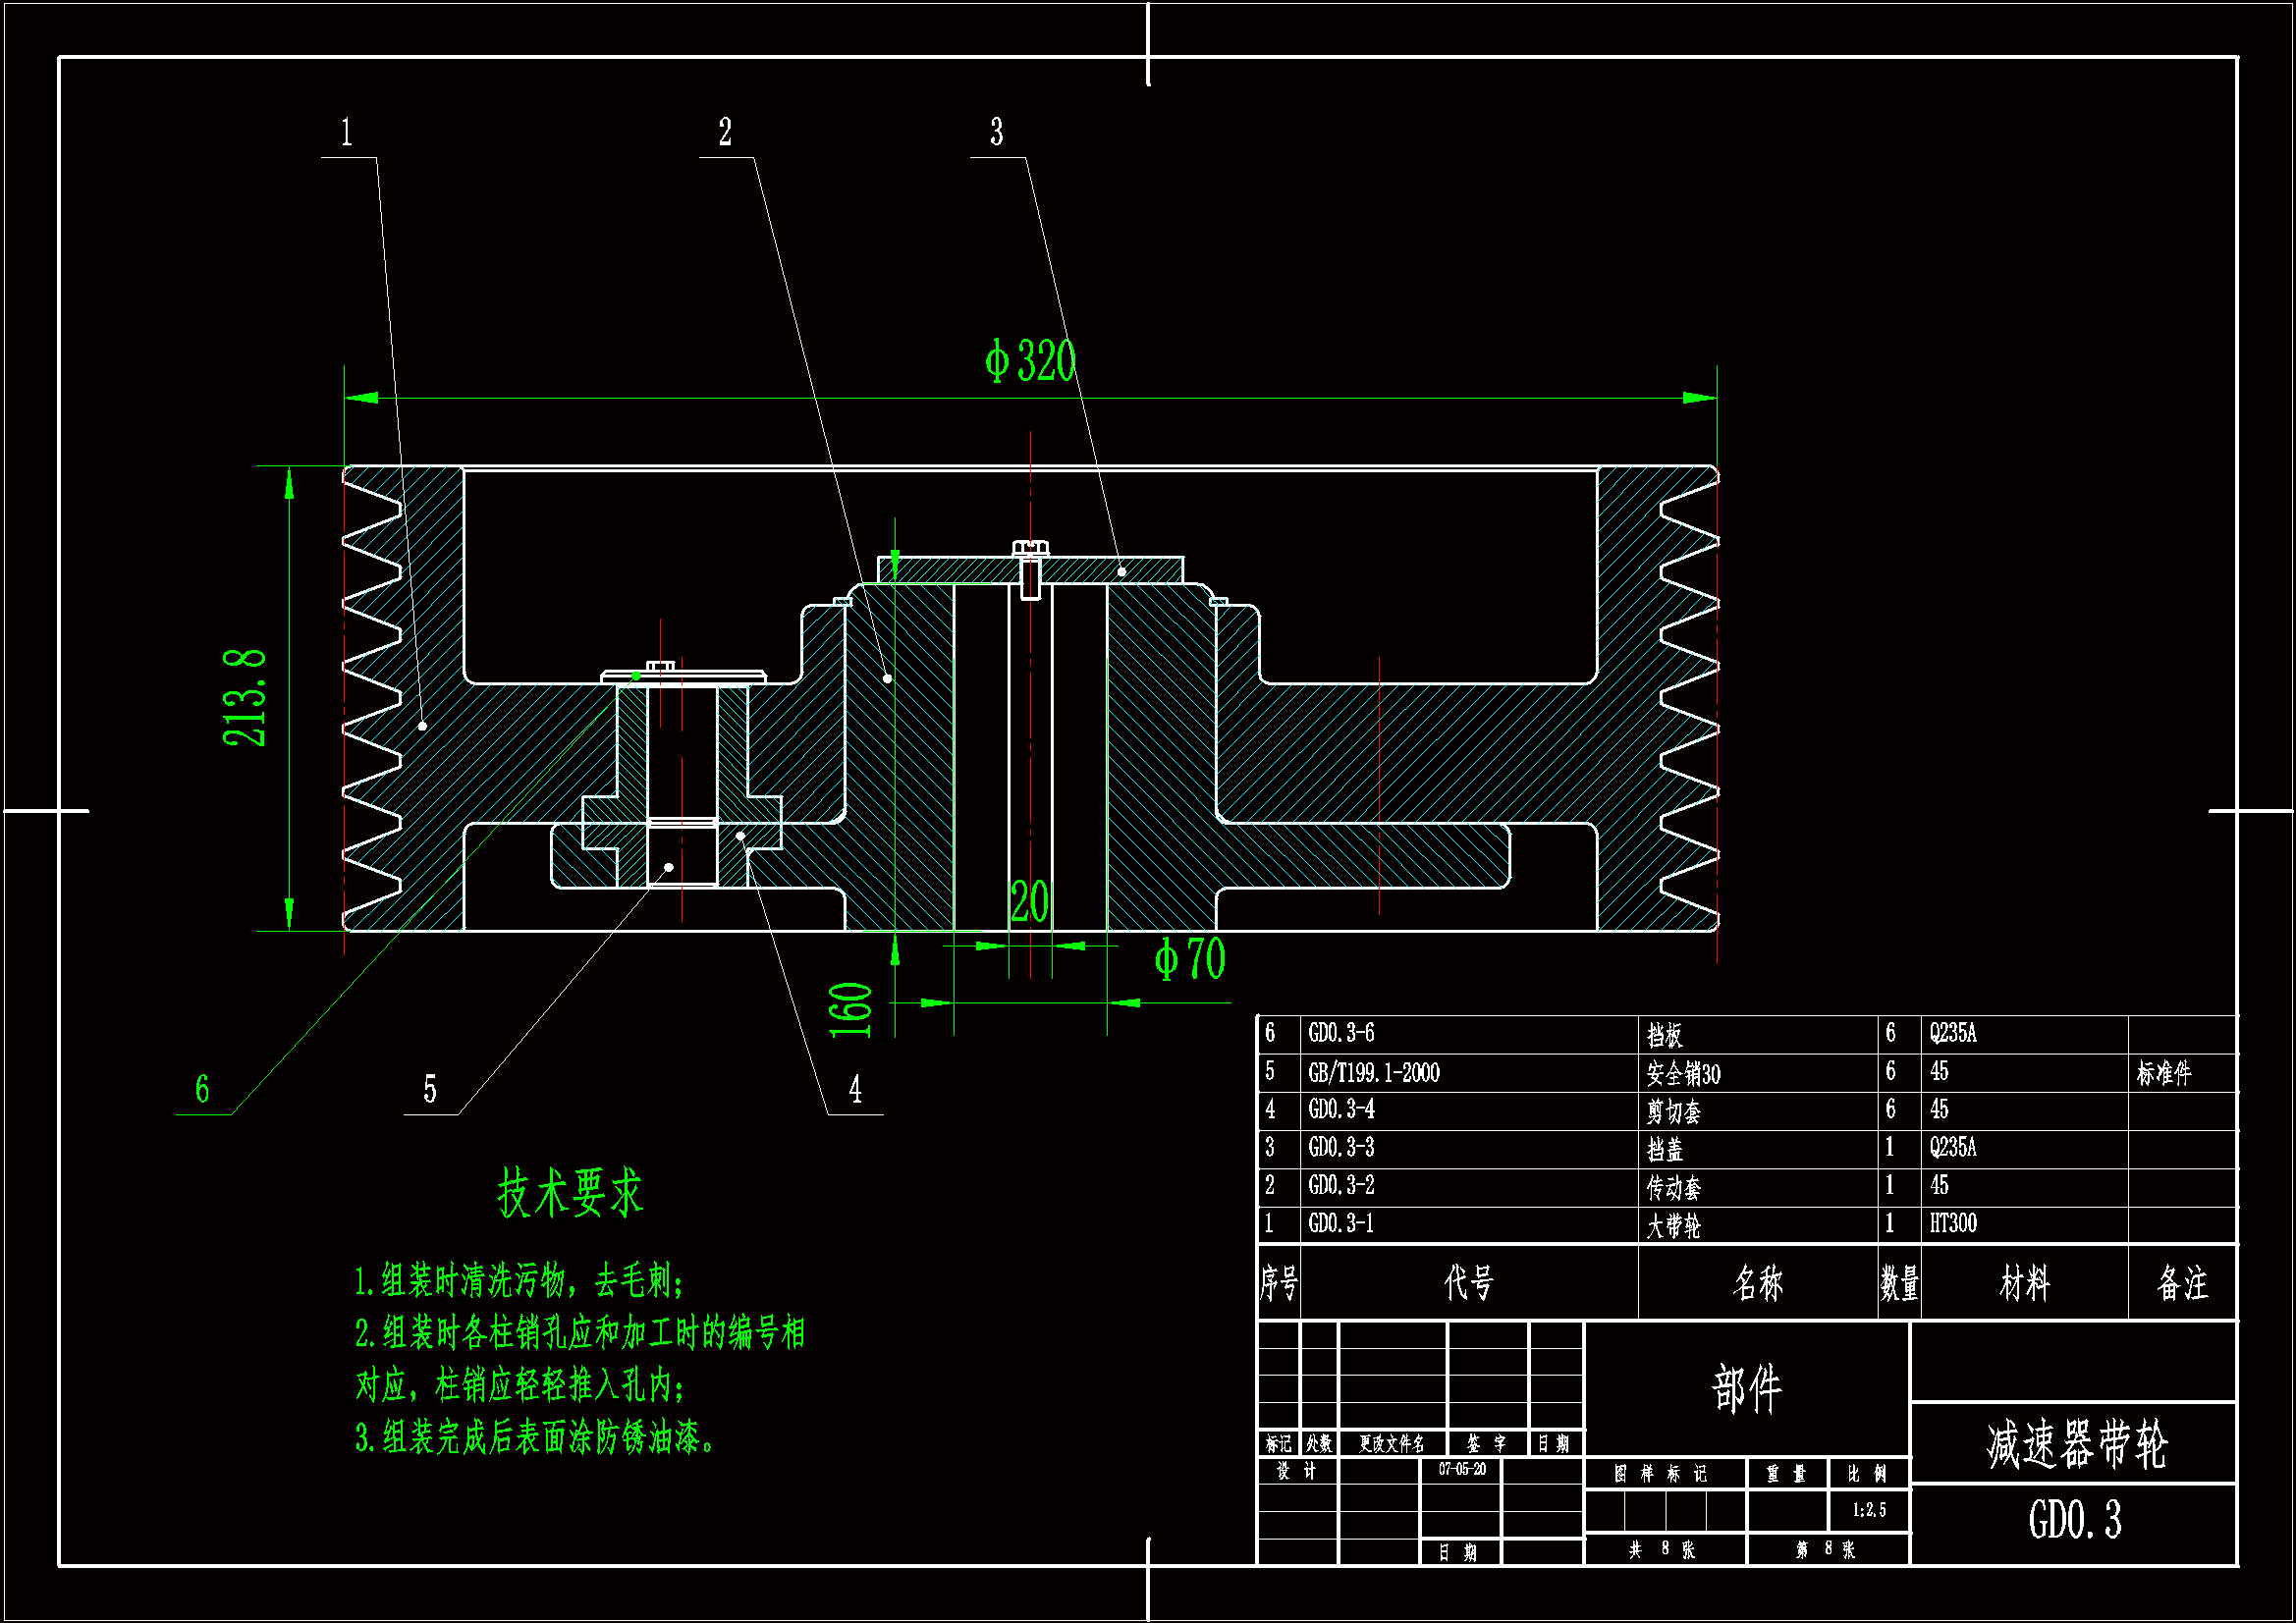This screenshot has height=1623, width=2296.
Task: Click part balloon number 6 in green
Action: coord(202,1089)
